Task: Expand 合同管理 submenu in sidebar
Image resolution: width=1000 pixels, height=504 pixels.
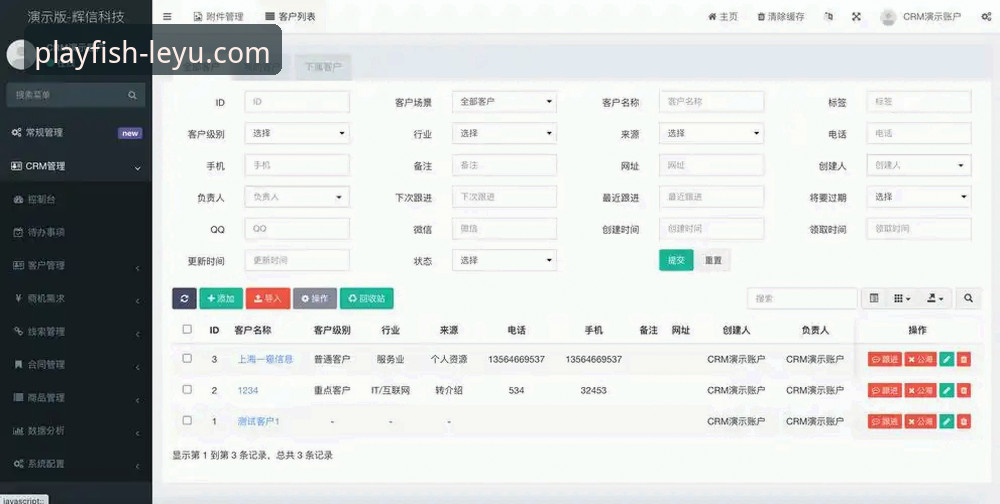Action: coord(76,365)
